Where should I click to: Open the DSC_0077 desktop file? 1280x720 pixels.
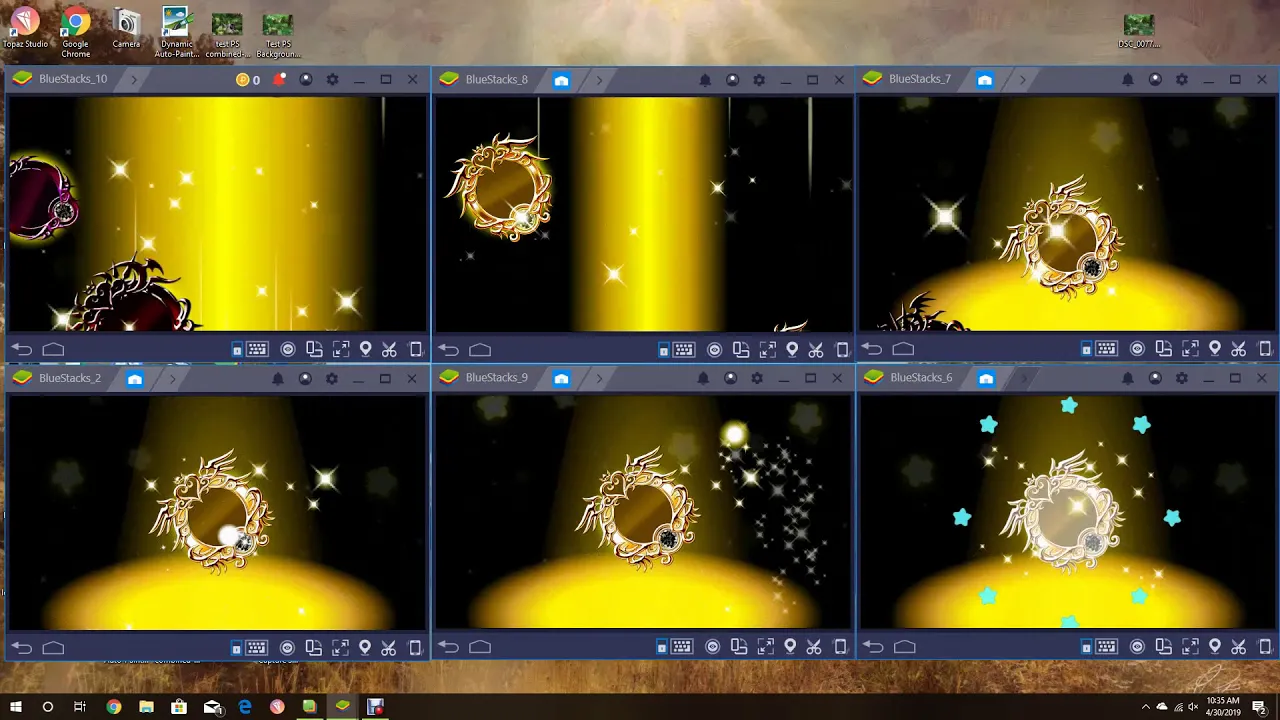click(x=1139, y=30)
